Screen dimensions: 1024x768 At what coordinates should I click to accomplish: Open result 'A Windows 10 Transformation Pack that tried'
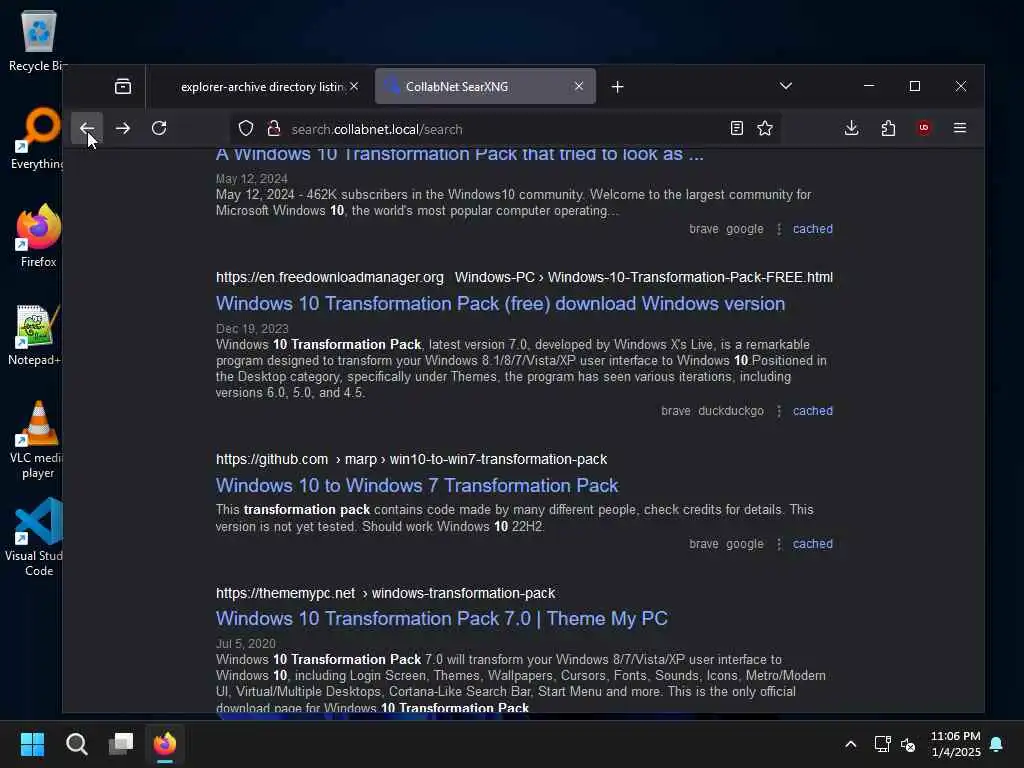point(460,154)
